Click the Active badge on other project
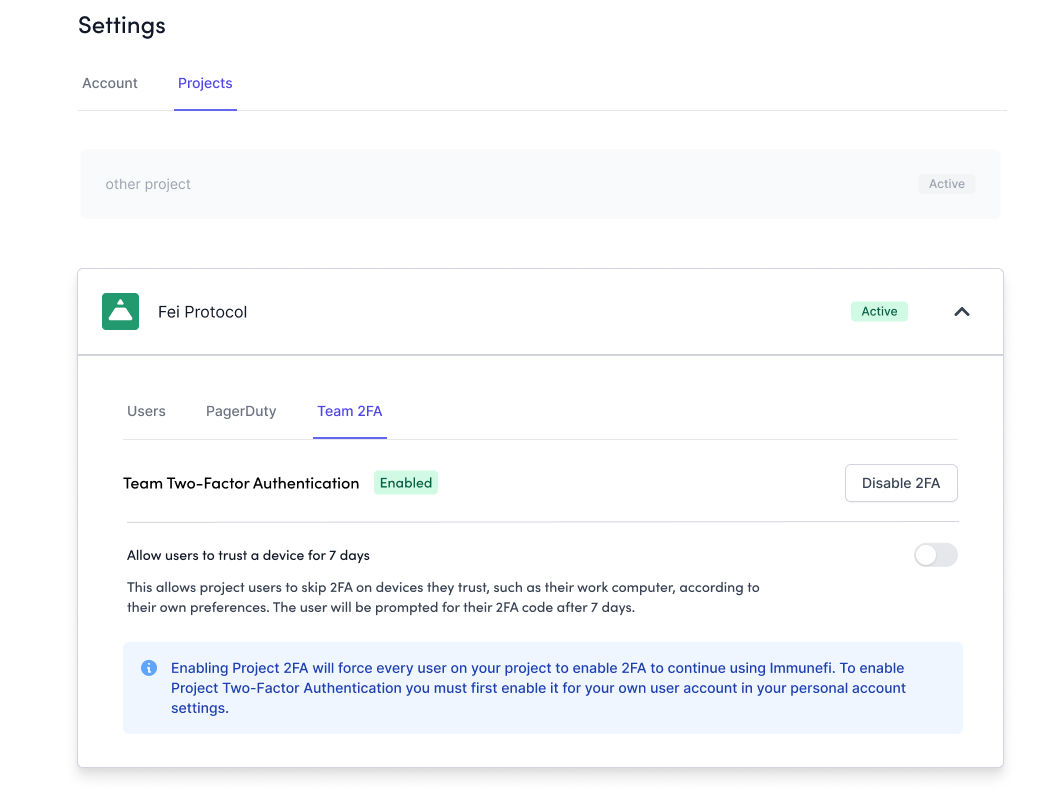1060x798 pixels. [946, 183]
